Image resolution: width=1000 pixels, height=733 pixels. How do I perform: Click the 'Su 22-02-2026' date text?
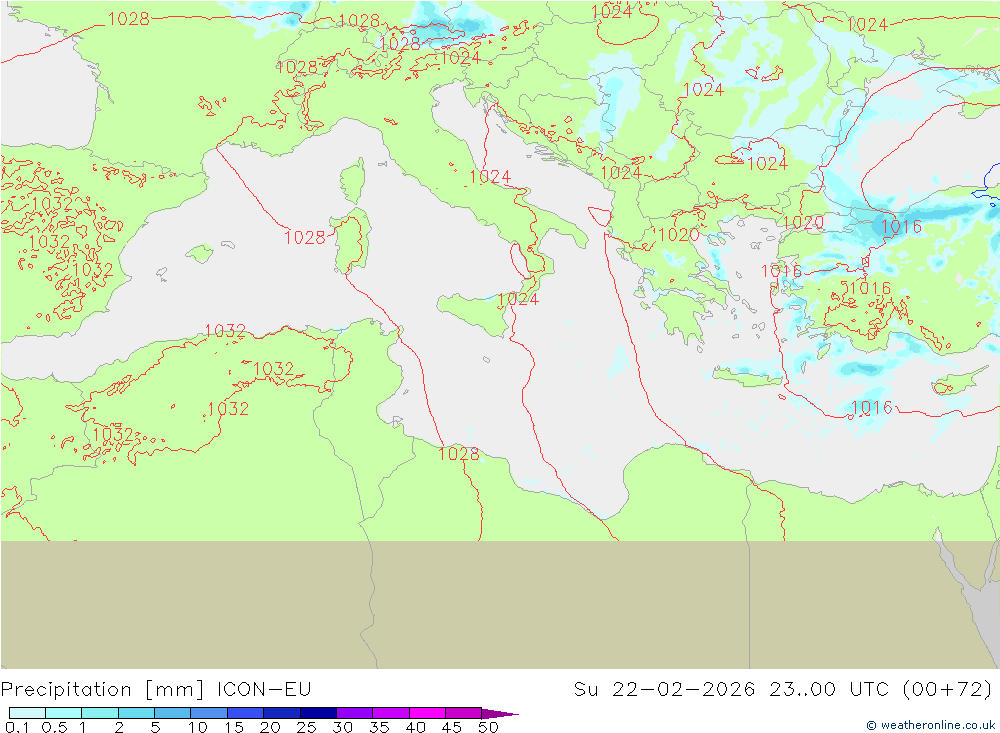[664, 689]
